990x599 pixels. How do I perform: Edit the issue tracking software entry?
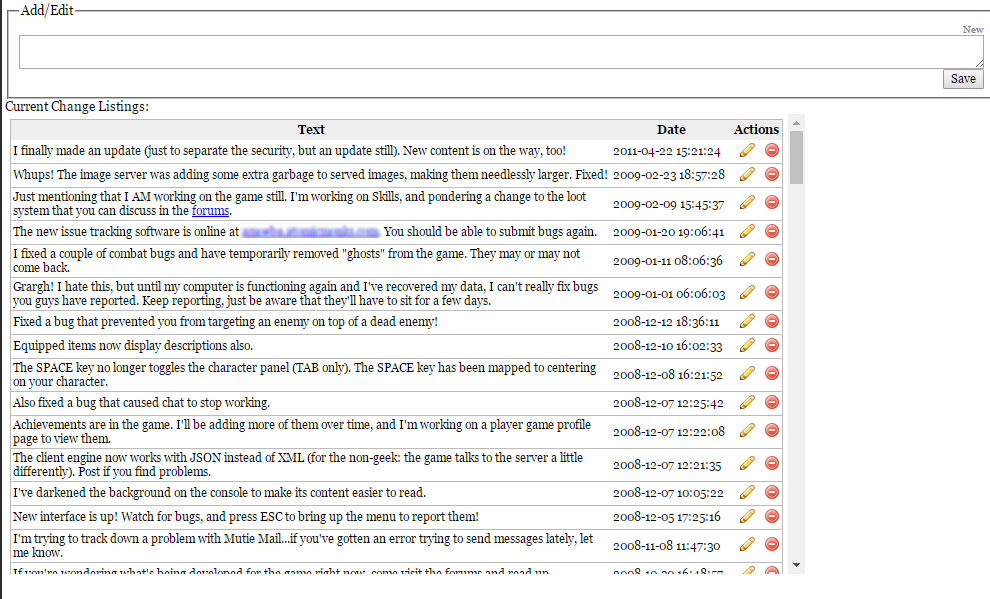click(x=747, y=232)
